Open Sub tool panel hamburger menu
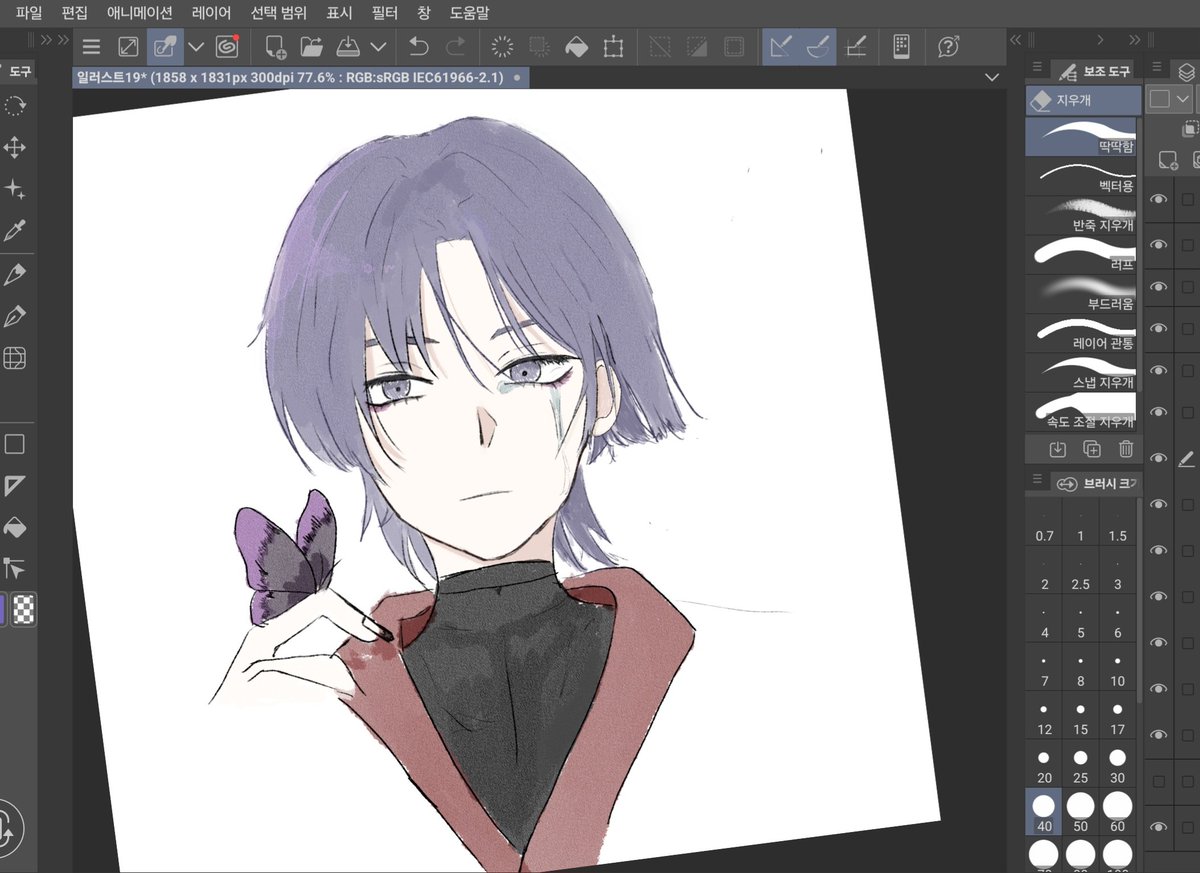The image size is (1200, 873). [1037, 69]
